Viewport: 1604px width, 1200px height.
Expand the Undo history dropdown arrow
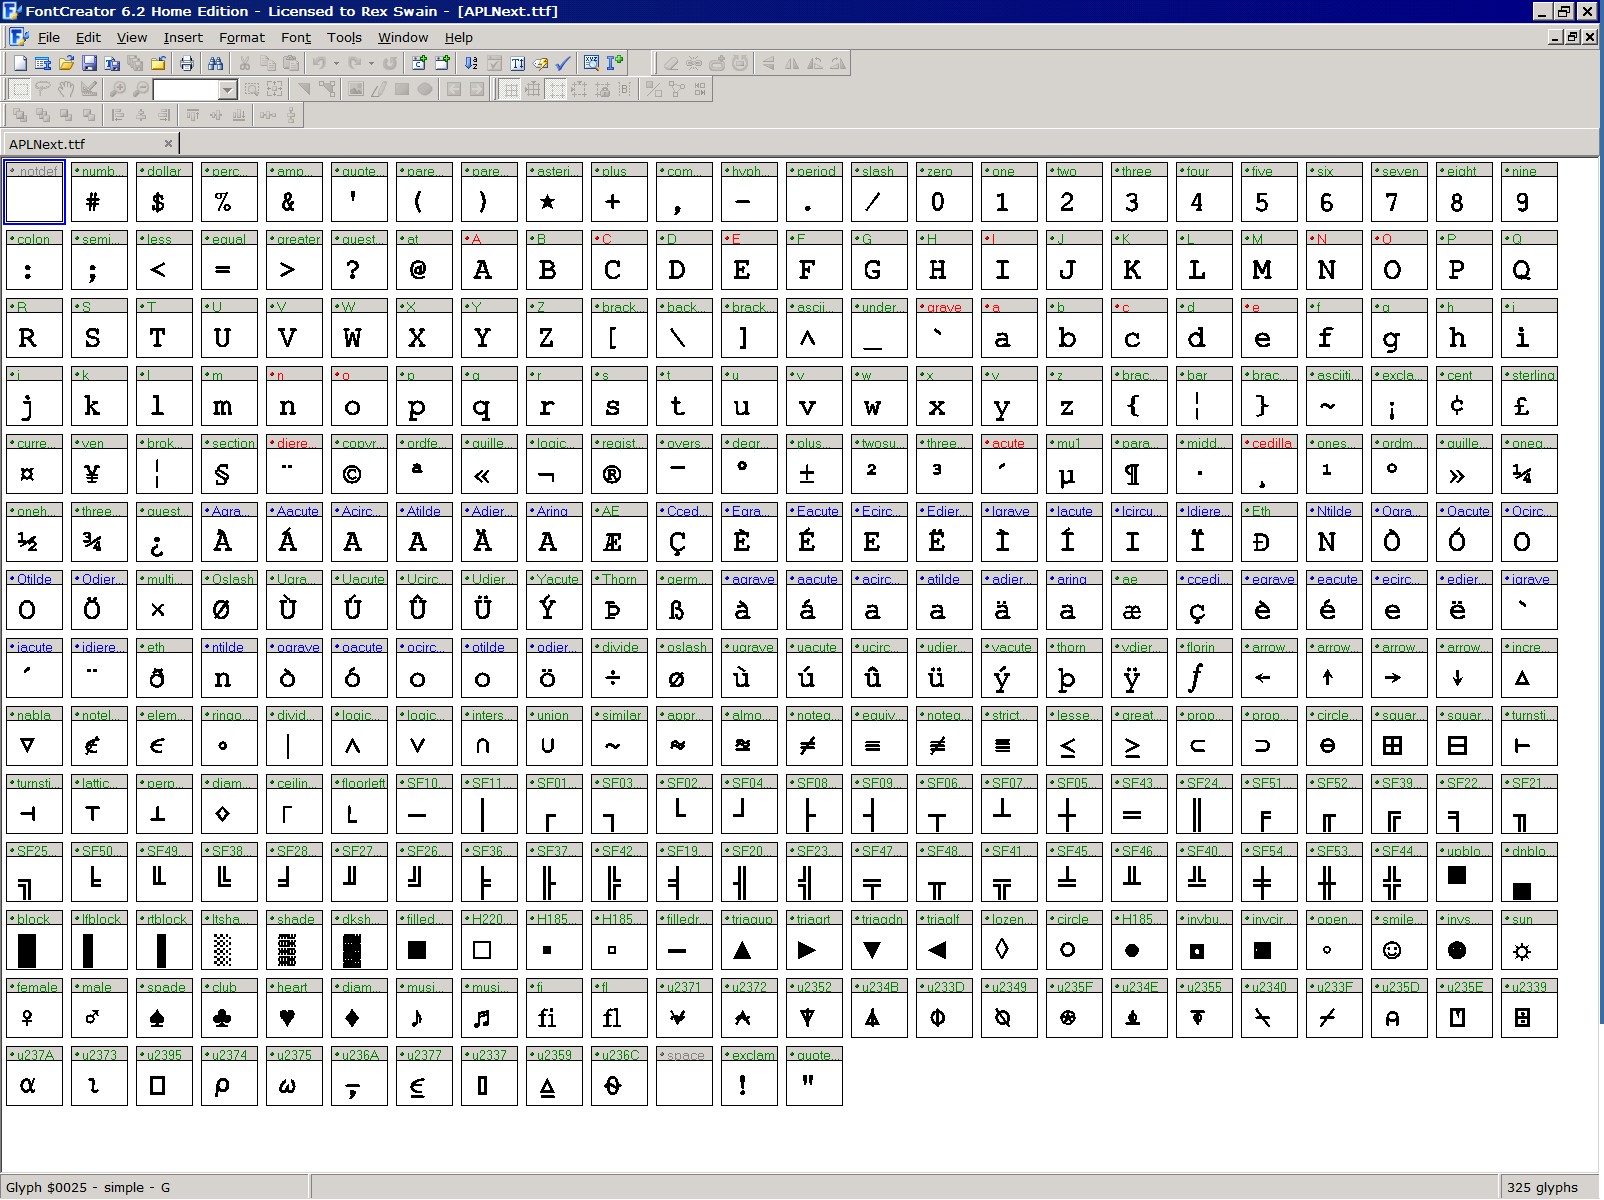[x=336, y=63]
